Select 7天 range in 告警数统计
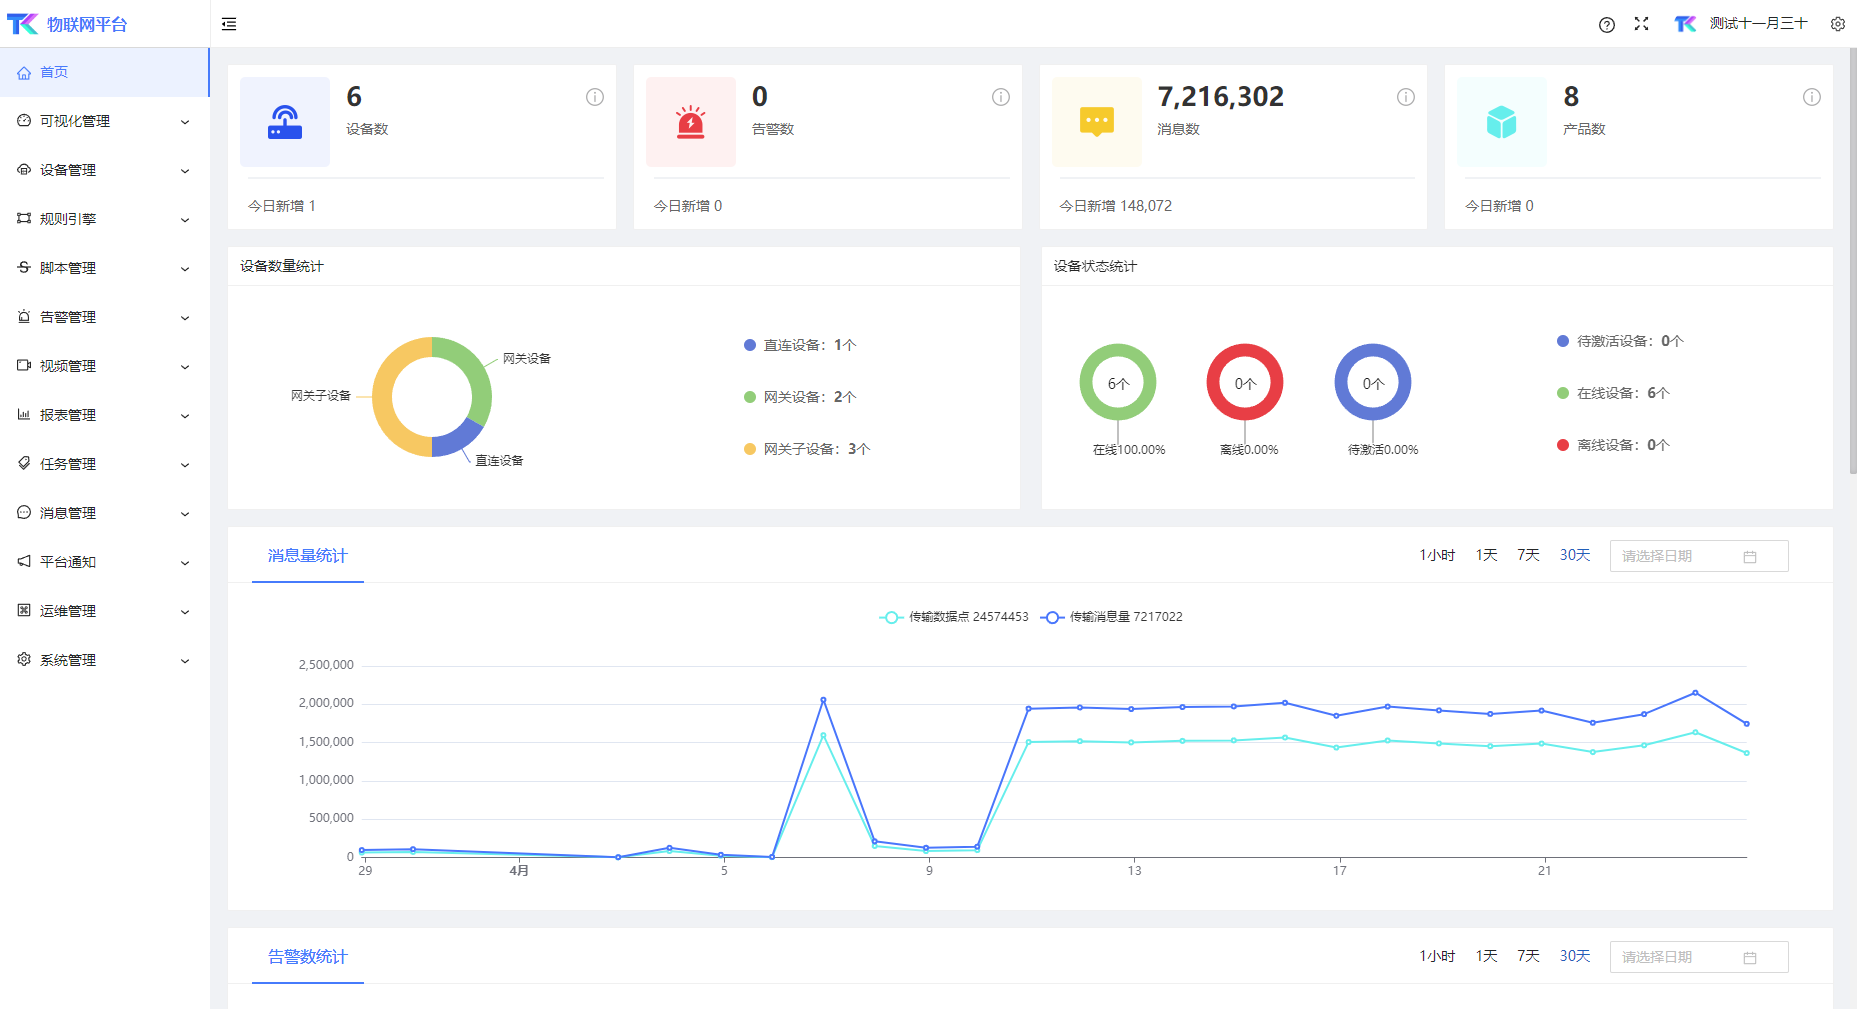This screenshot has width=1857, height=1009. [x=1528, y=956]
